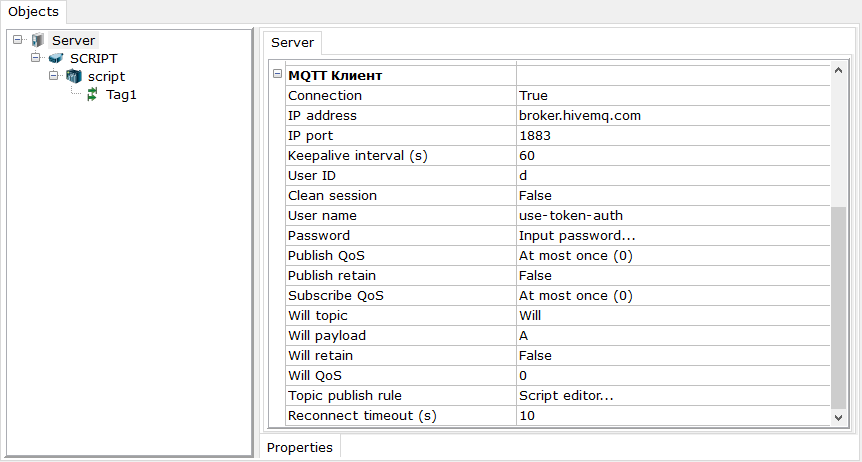The width and height of the screenshot is (862, 462).
Task: Select the IP port property label
Action: click(x=311, y=136)
